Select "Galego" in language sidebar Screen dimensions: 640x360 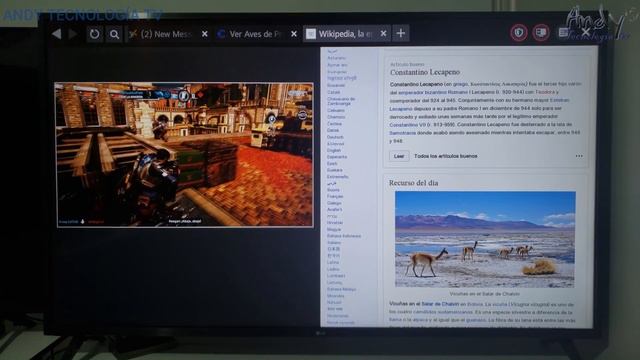pos(334,203)
